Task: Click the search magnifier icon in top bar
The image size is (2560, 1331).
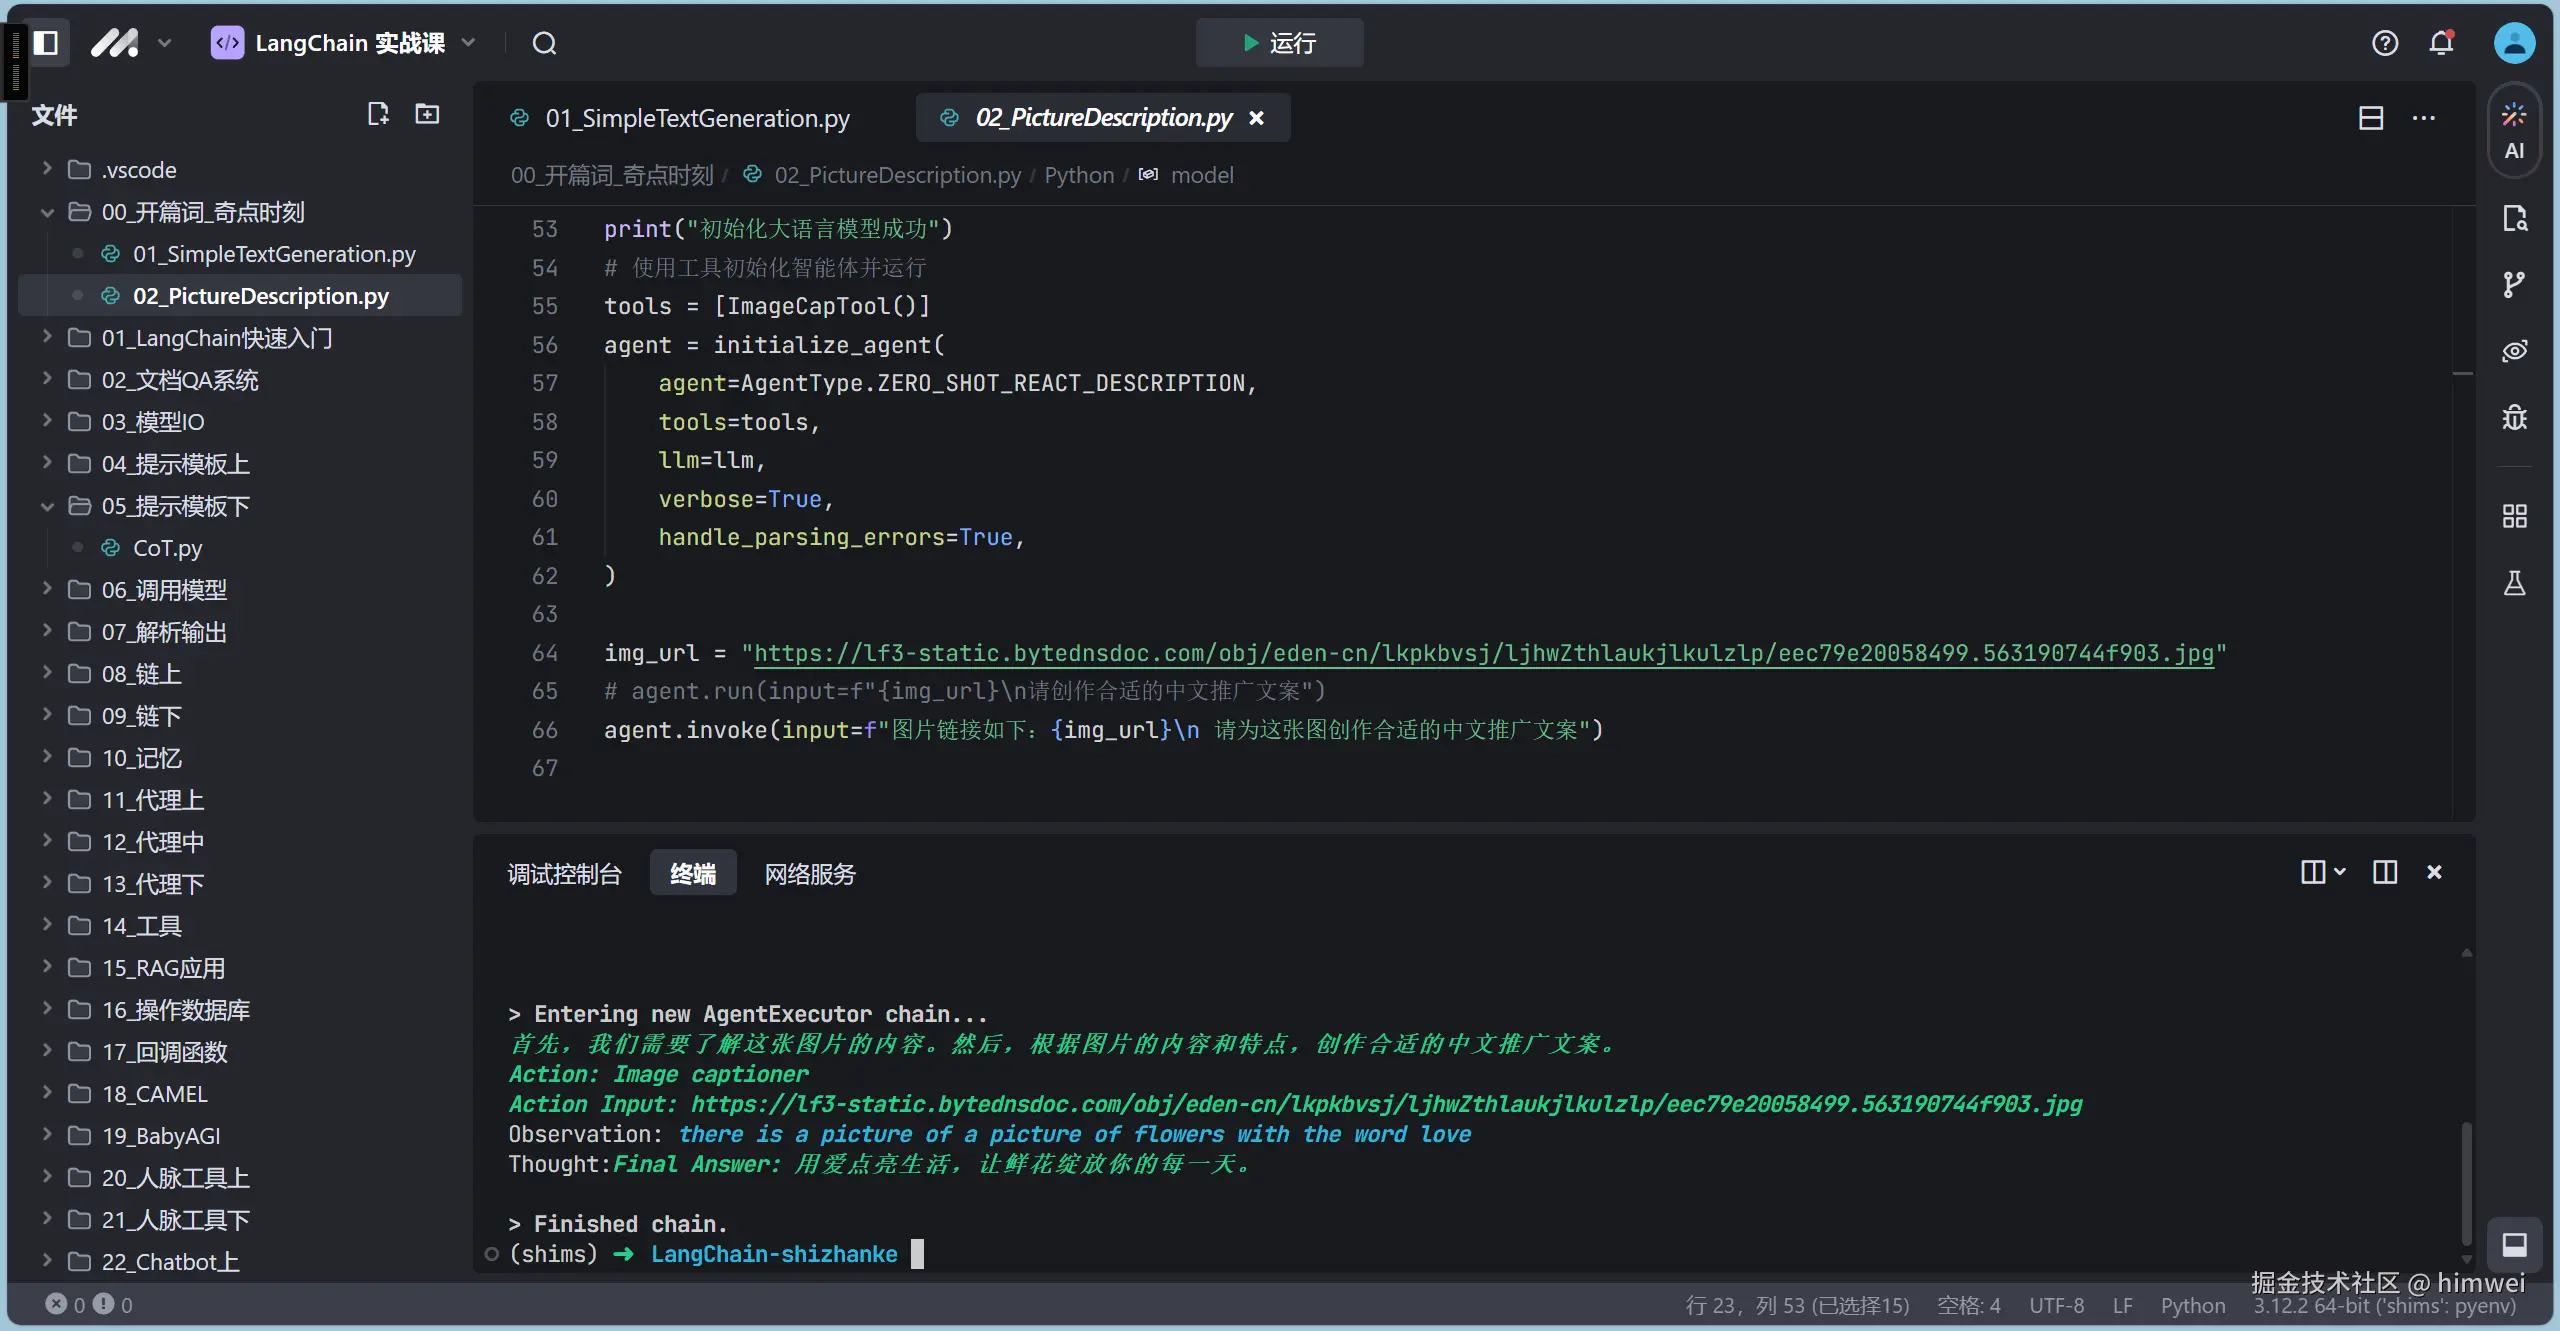Action: [544, 43]
